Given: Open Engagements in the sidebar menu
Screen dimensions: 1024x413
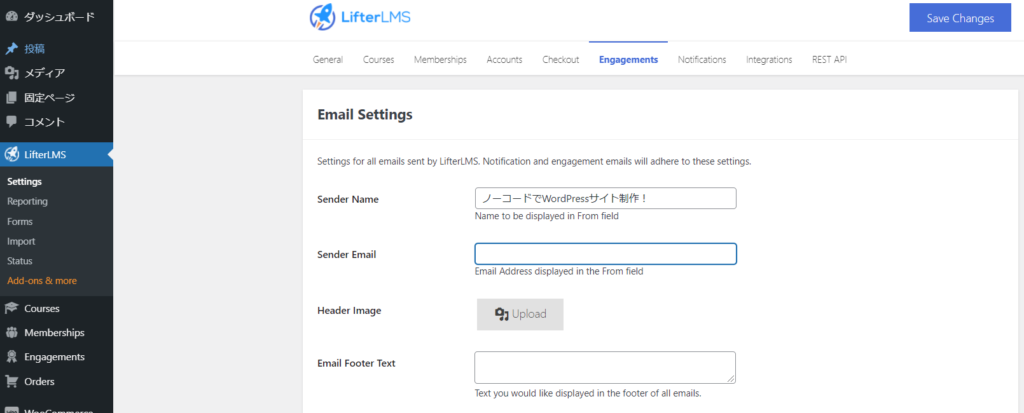Looking at the screenshot, I should click(x=54, y=357).
